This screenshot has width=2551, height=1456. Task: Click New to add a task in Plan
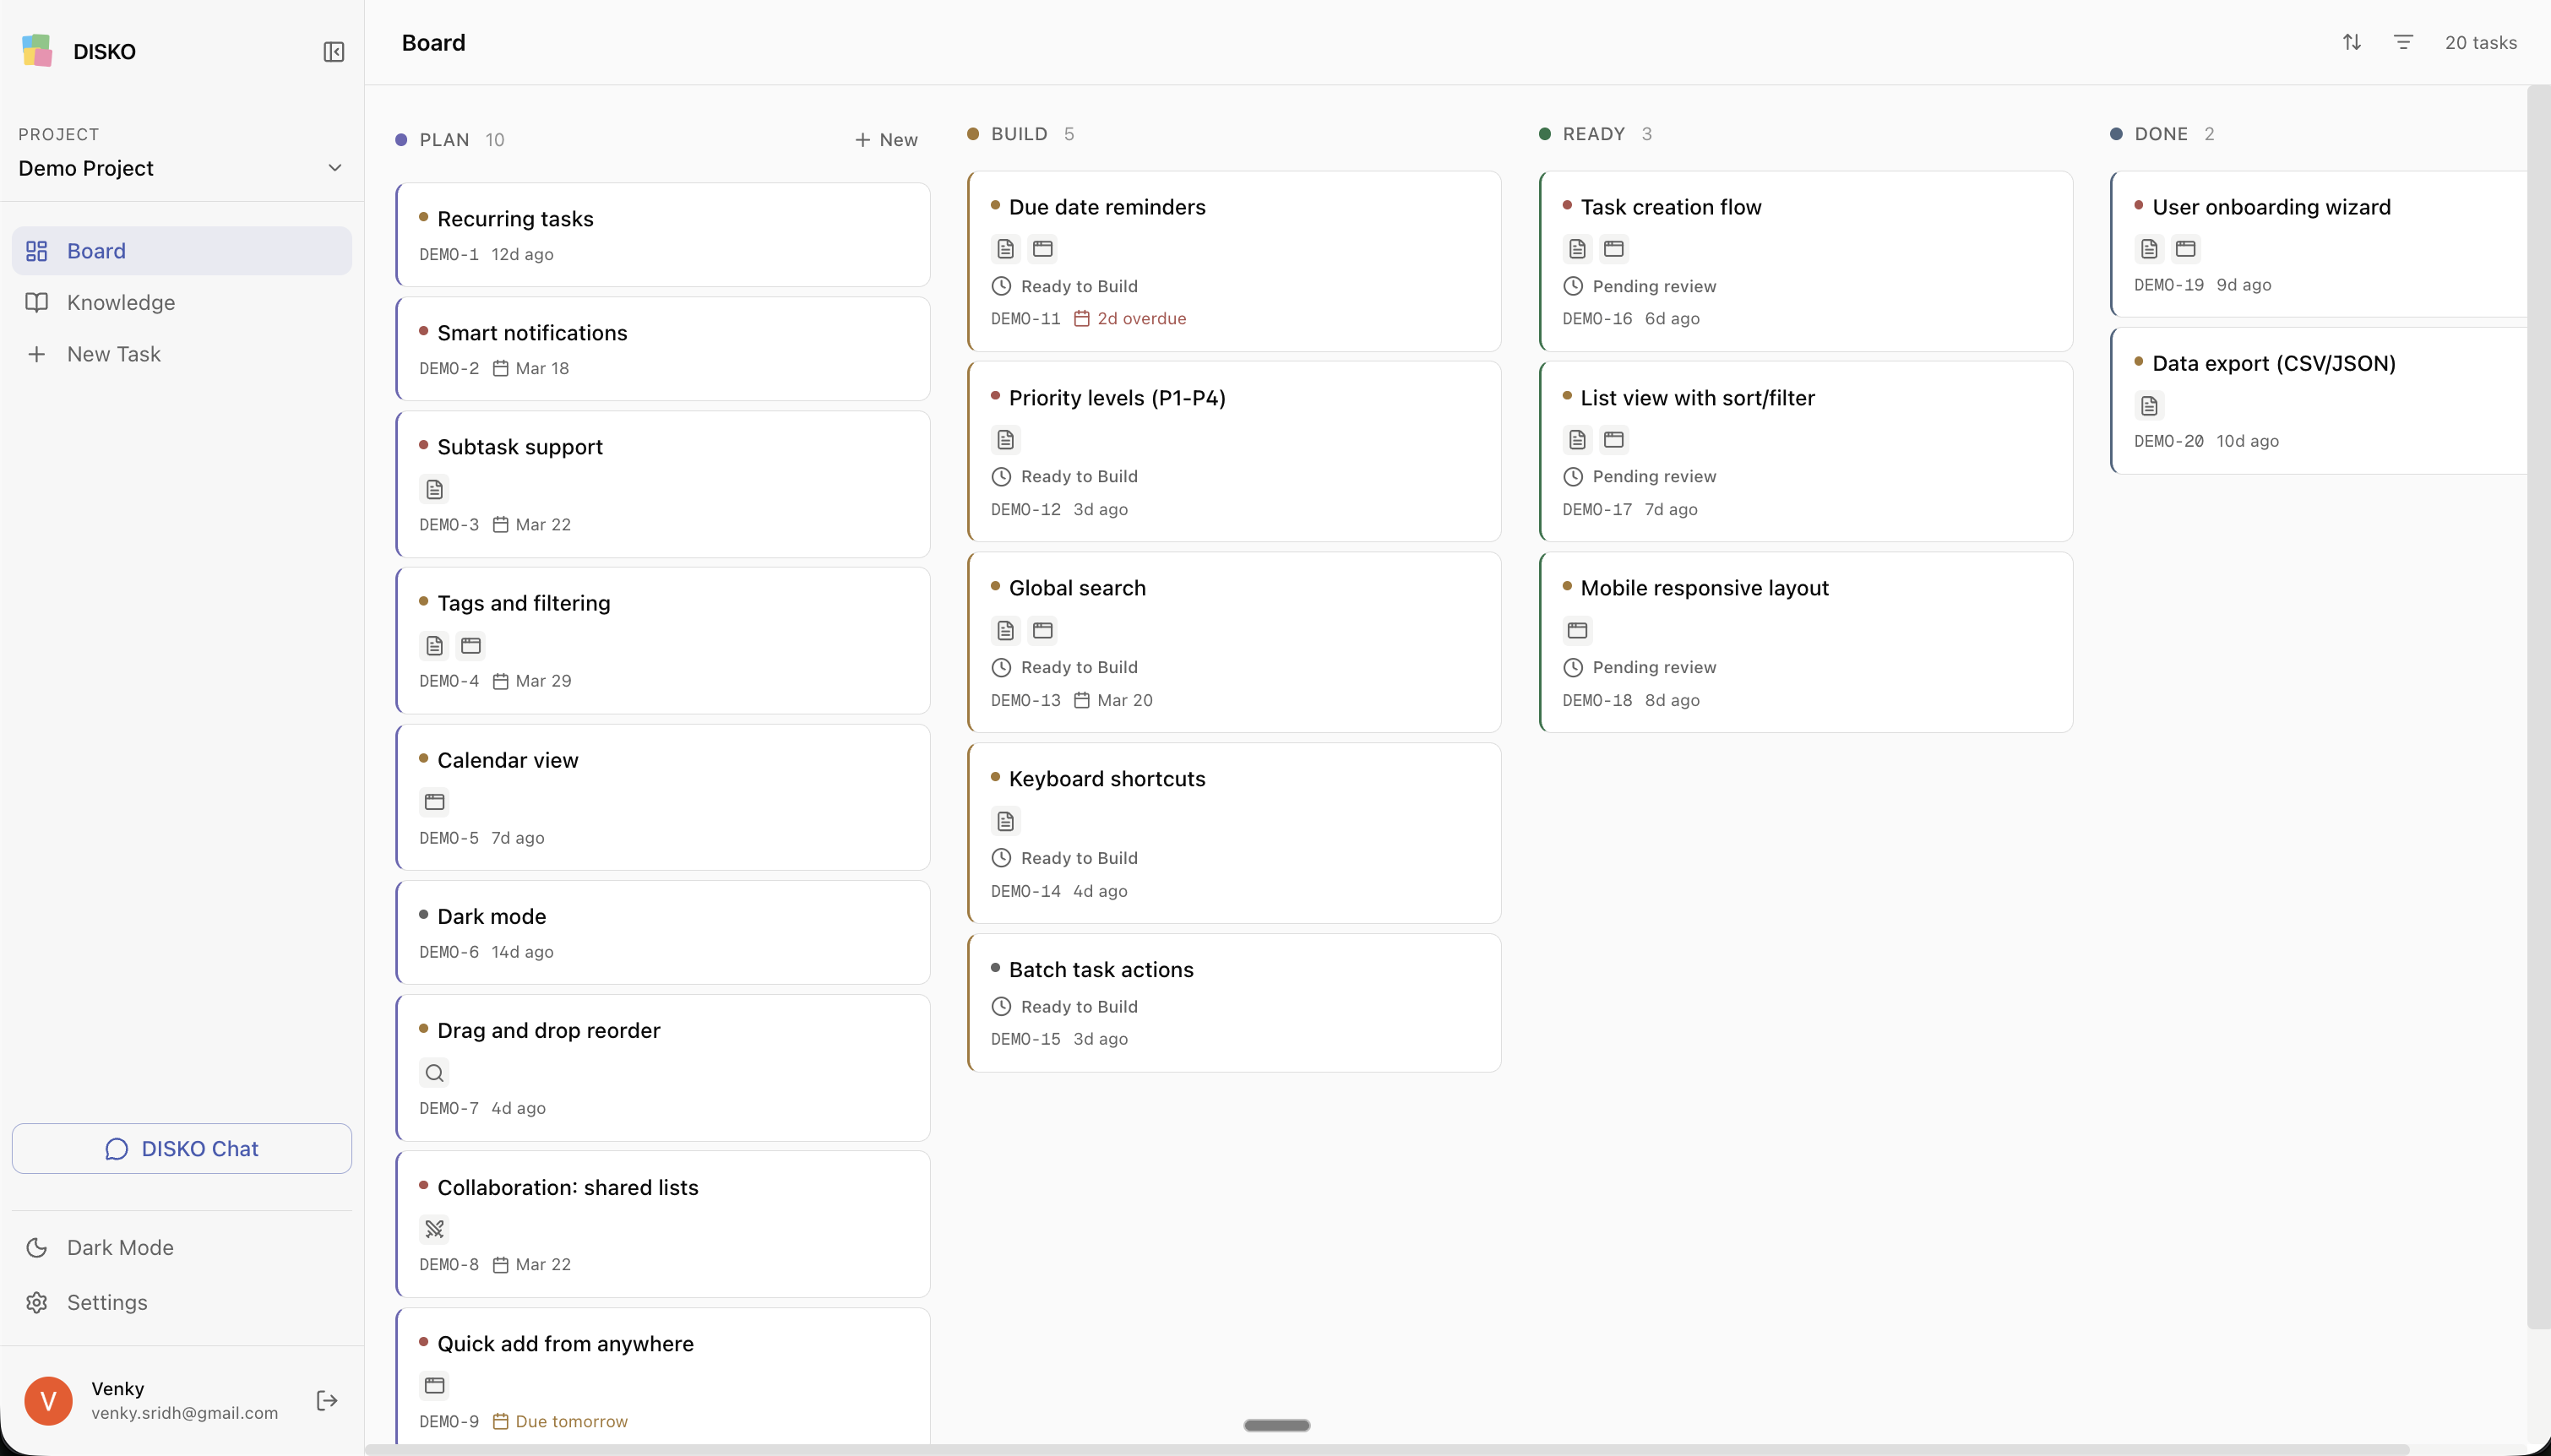885,139
